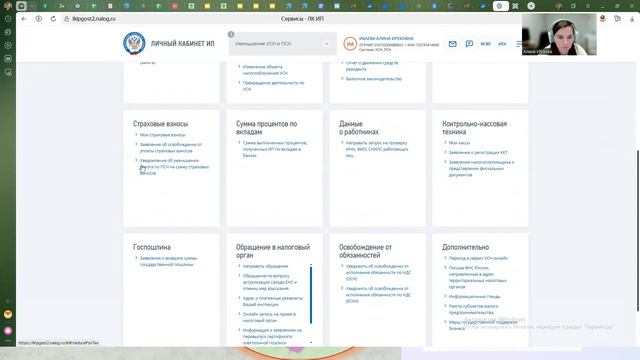Open Прекращение деятельности по УСН link

(x=273, y=86)
